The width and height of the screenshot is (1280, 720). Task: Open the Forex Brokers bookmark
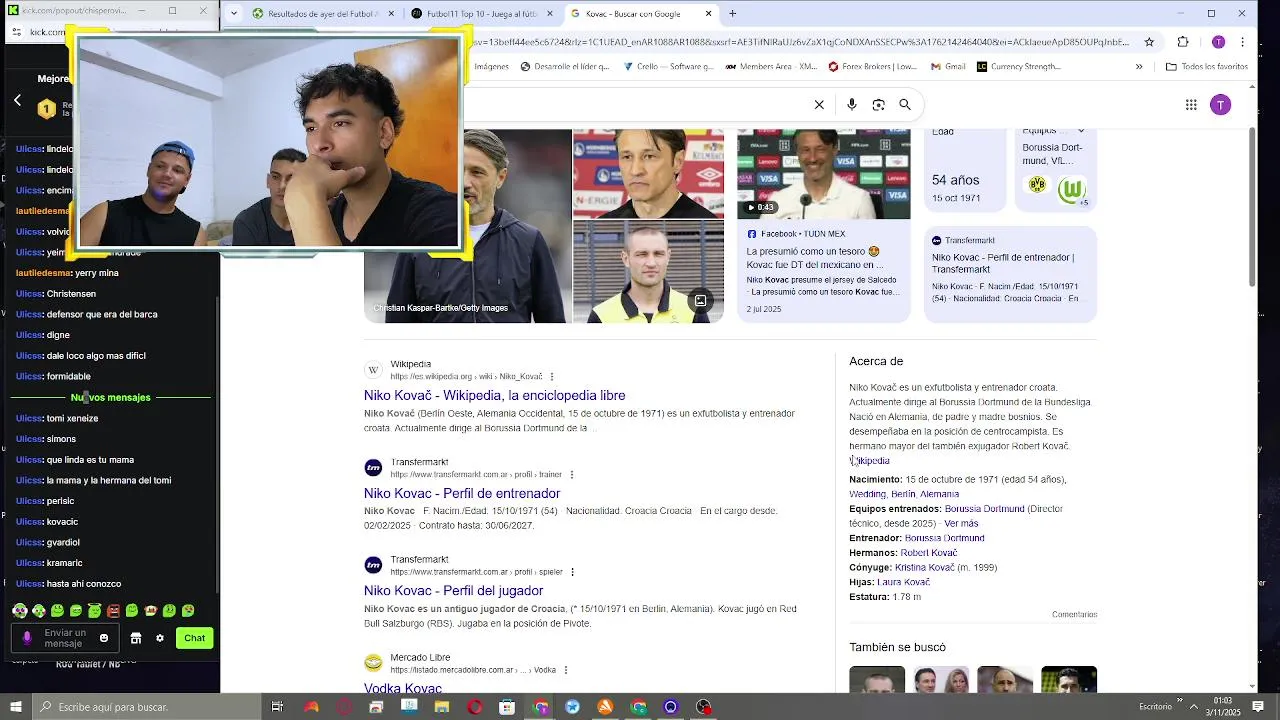(872, 67)
